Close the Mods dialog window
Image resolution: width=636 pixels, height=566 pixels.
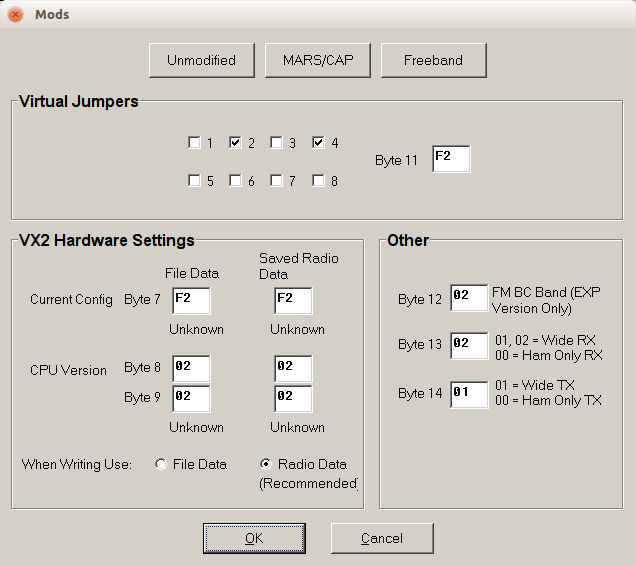tap(15, 15)
